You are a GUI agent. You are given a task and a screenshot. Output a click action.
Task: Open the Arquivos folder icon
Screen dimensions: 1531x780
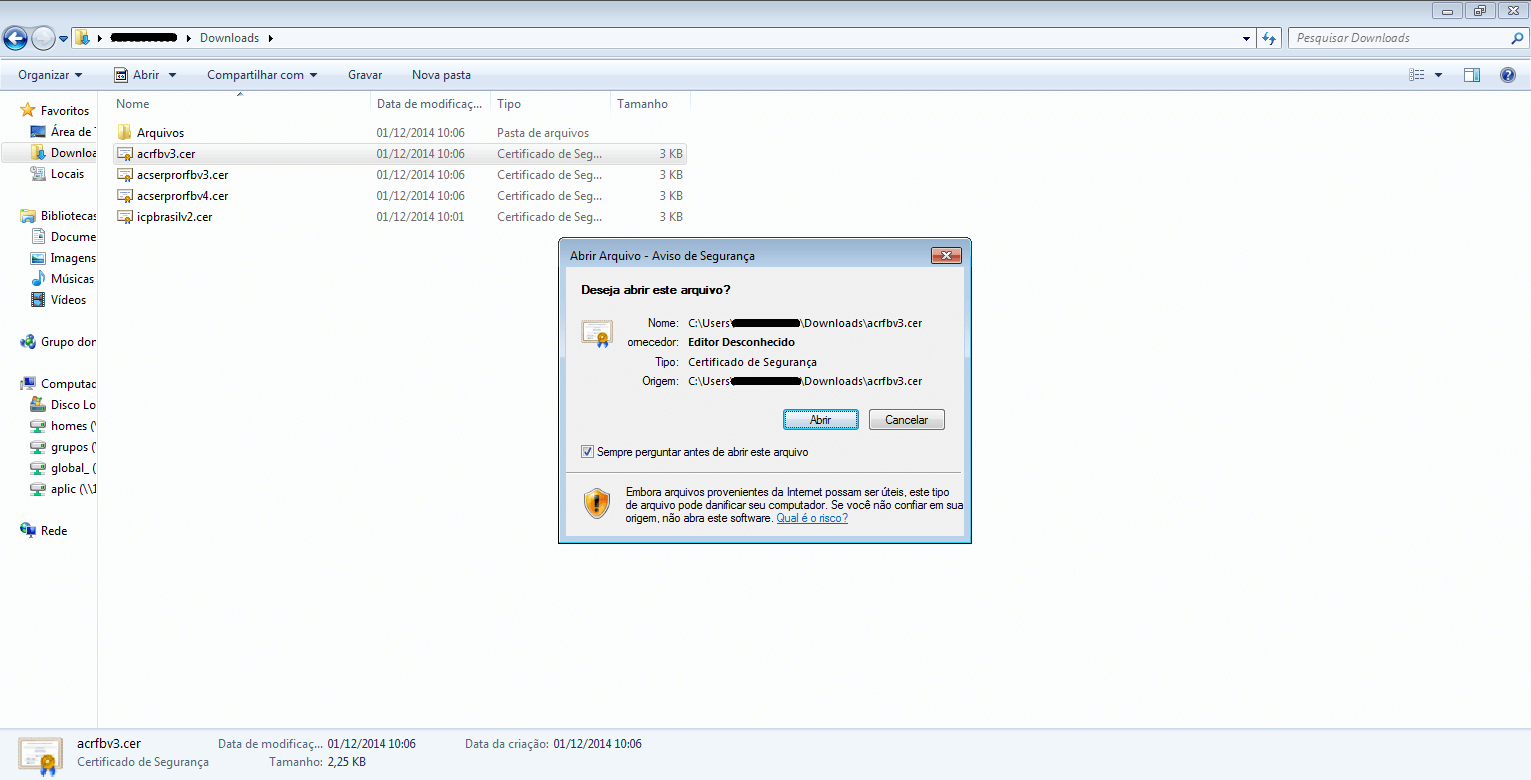tap(125, 133)
